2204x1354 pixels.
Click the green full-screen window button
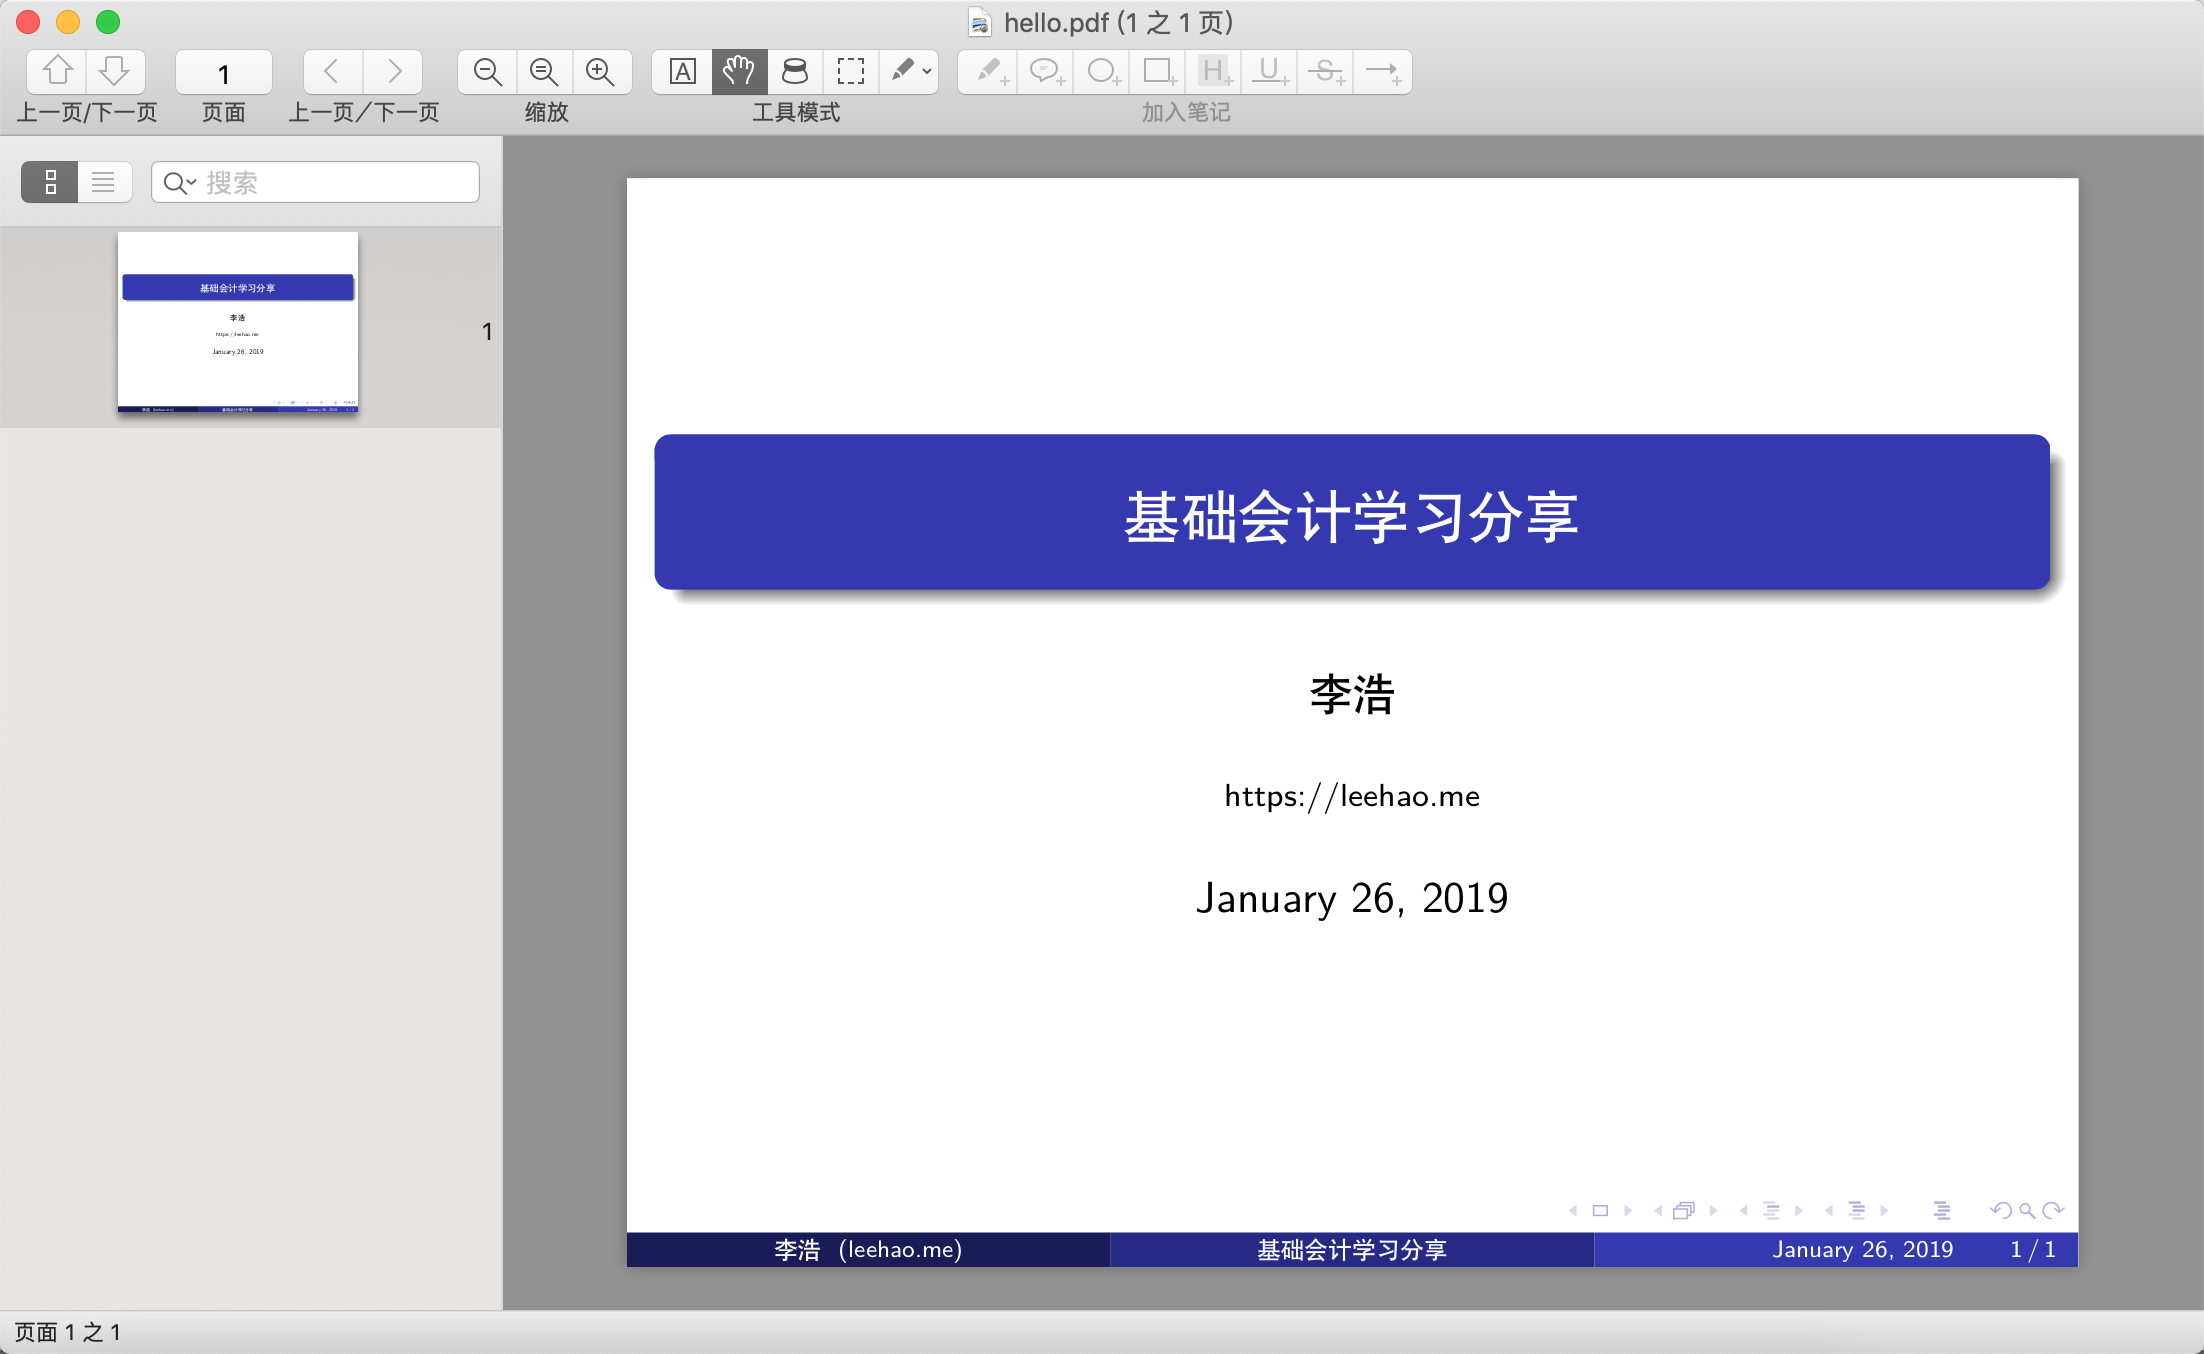[108, 22]
